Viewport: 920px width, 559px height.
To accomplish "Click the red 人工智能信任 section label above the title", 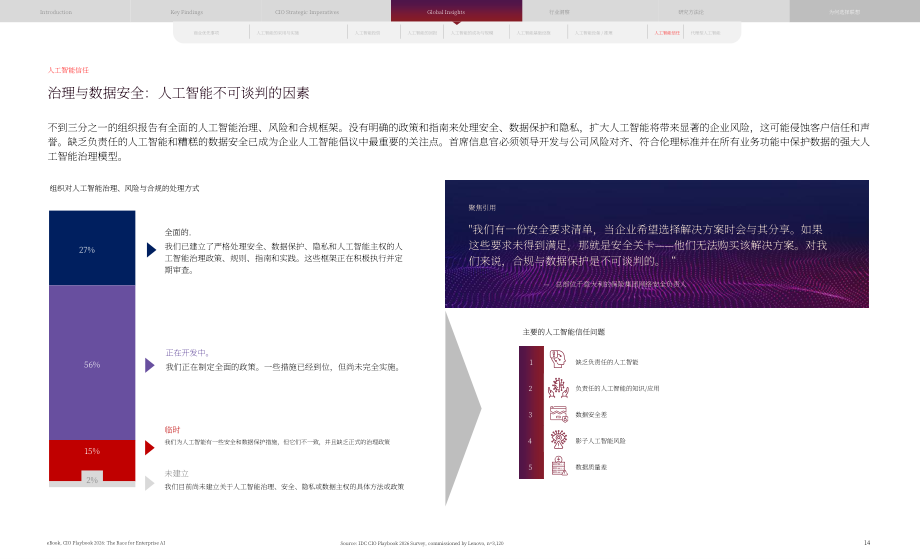I will 68,70.
